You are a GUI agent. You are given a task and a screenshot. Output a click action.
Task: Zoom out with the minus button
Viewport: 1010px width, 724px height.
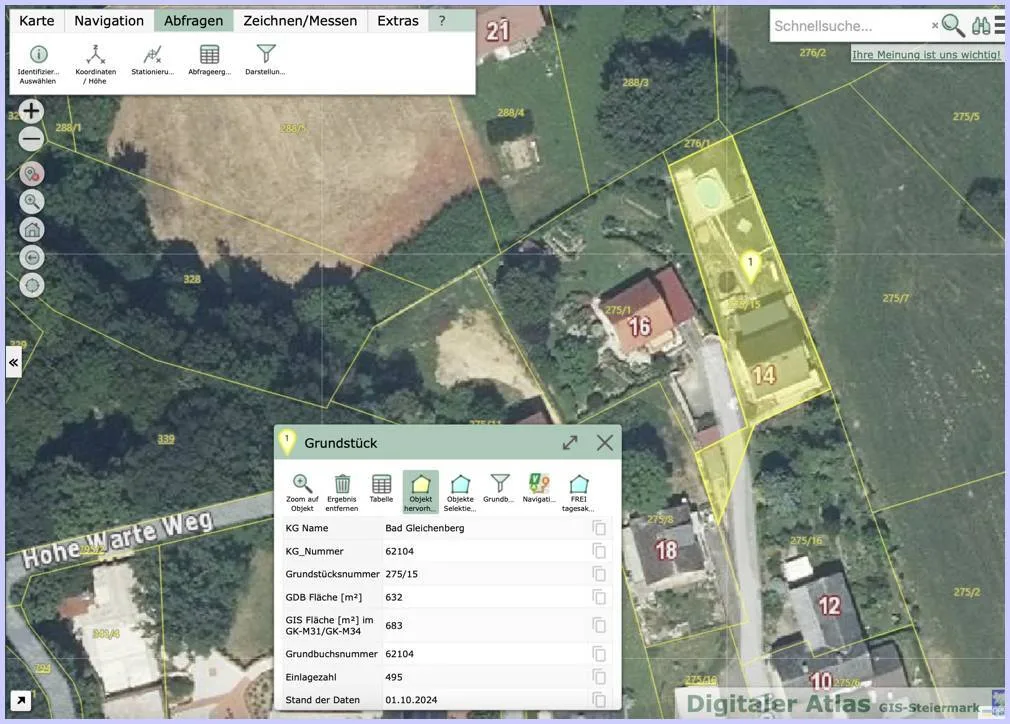31,138
